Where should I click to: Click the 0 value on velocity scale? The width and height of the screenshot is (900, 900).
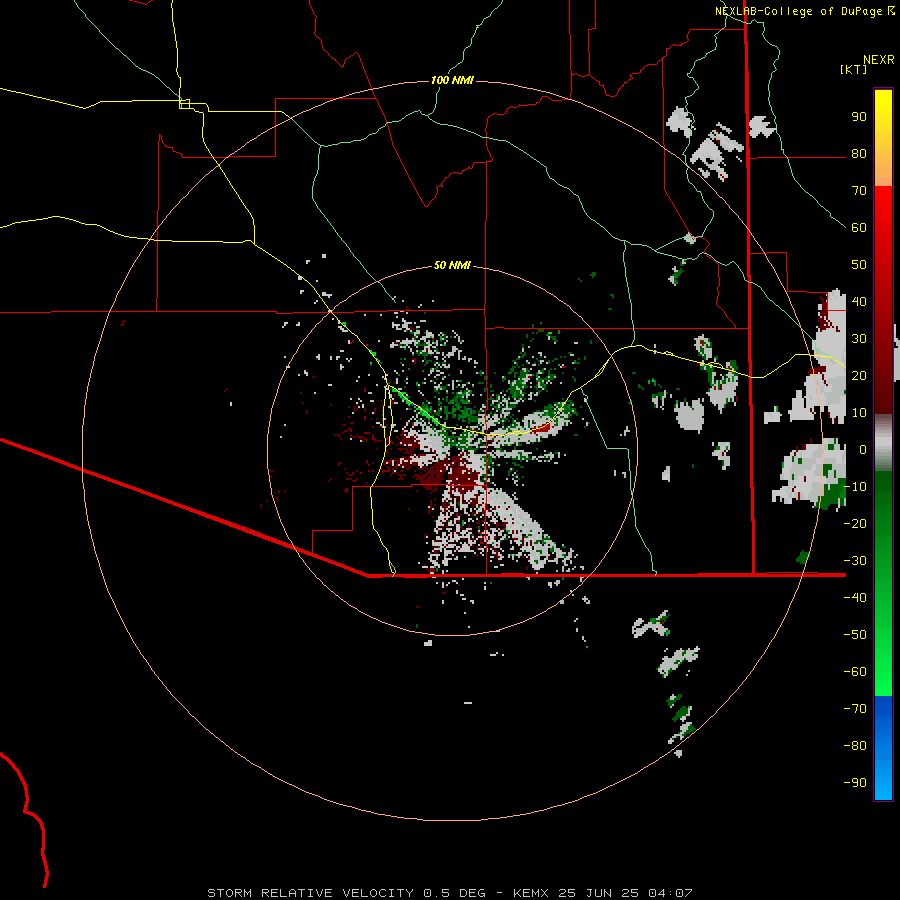click(x=863, y=449)
